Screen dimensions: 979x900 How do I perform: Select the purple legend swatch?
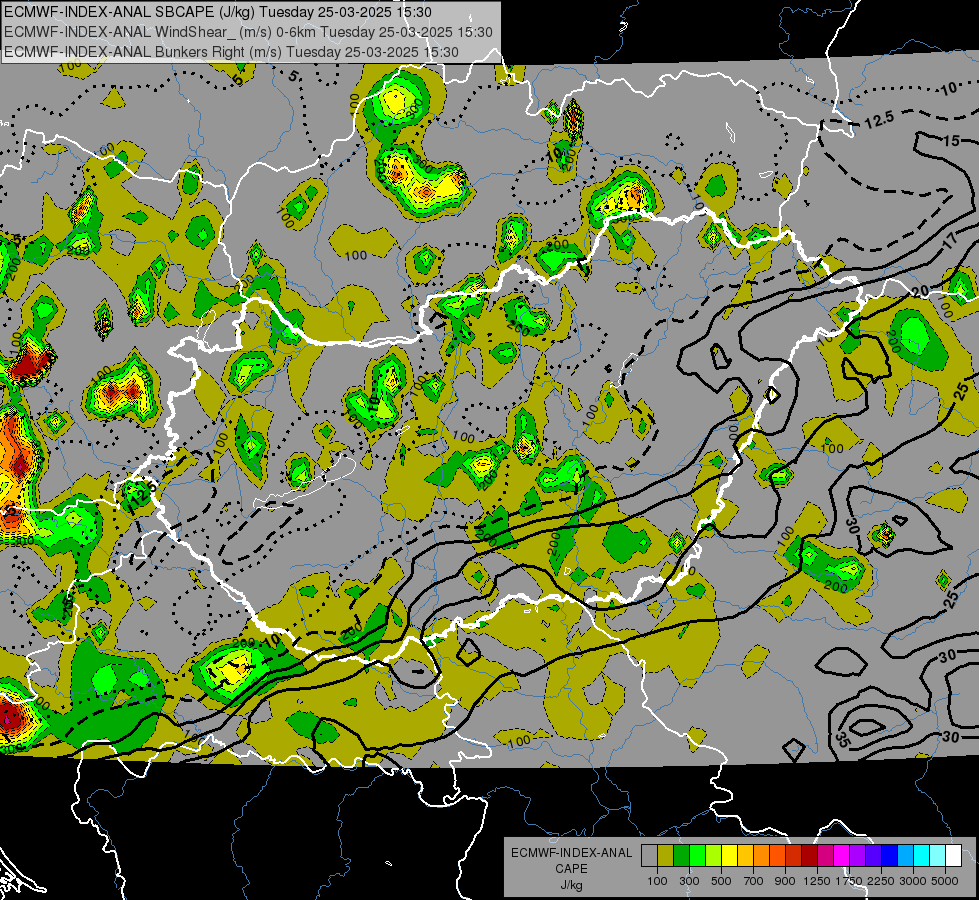point(857,856)
